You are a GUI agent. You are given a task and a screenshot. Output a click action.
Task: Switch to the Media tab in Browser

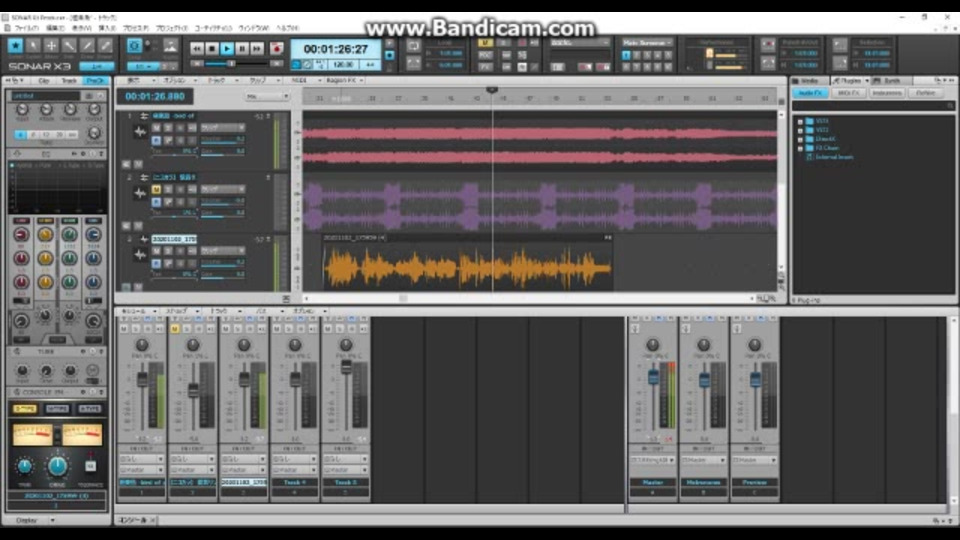point(808,81)
